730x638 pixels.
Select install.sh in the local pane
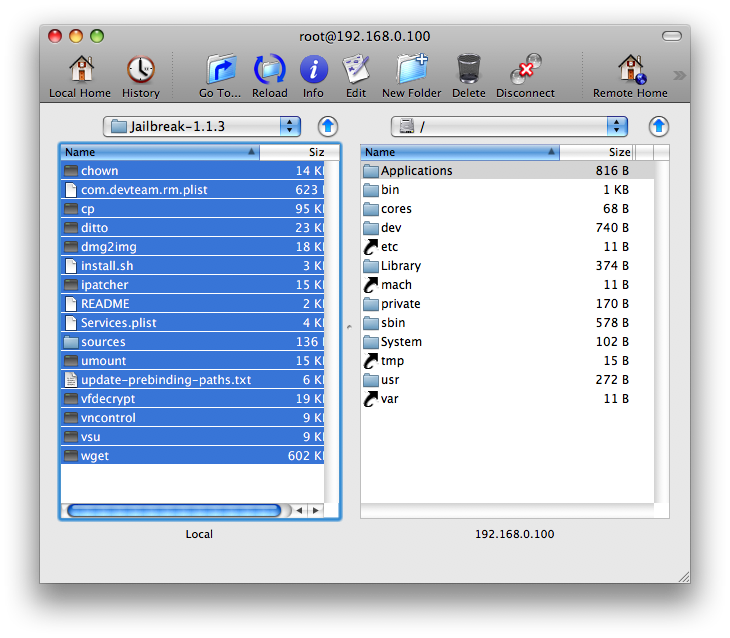(x=106, y=266)
